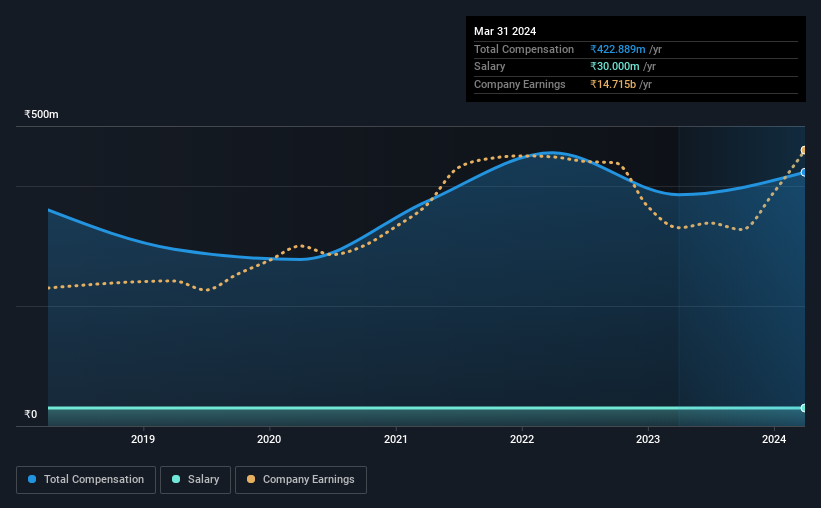Select the 2020 x-axis label
Viewport: 821px width, 508px height.
coord(269,439)
